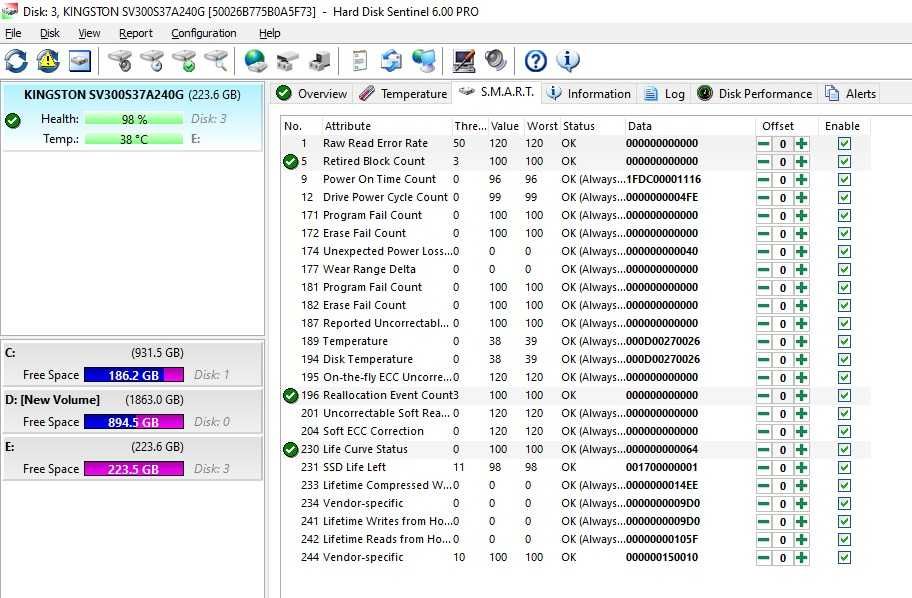Toggle Enable checkbox for Disk Temperature row
The height and width of the screenshot is (598, 912).
pyautogui.click(x=845, y=359)
